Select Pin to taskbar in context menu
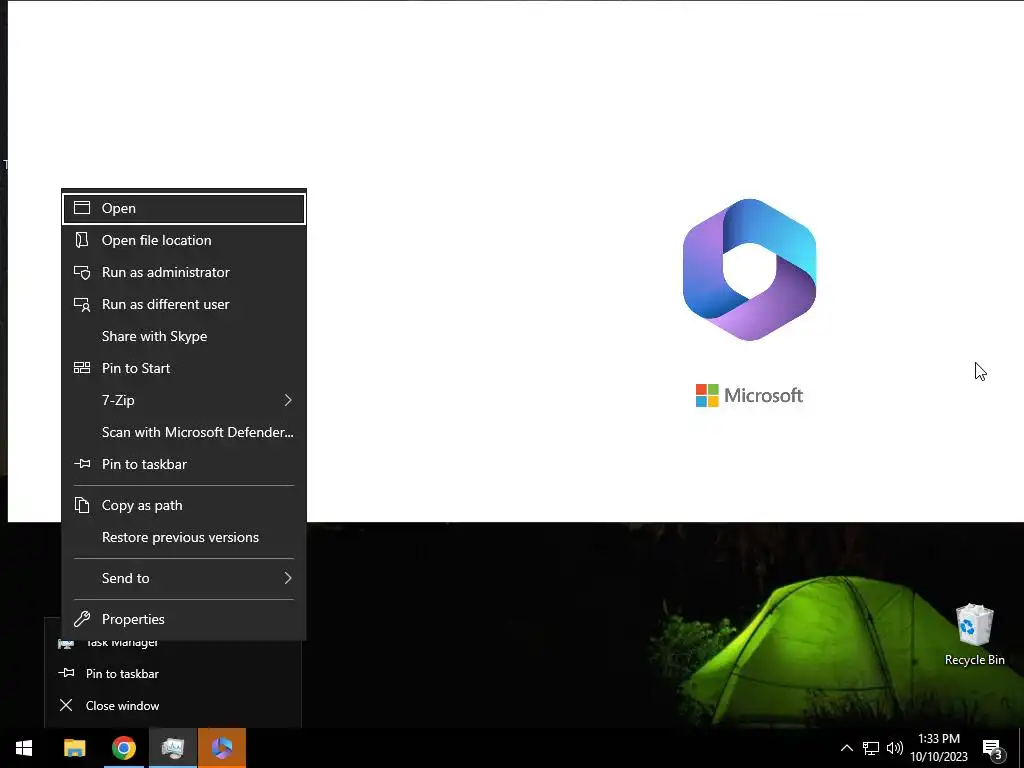1024x768 pixels. (184, 464)
